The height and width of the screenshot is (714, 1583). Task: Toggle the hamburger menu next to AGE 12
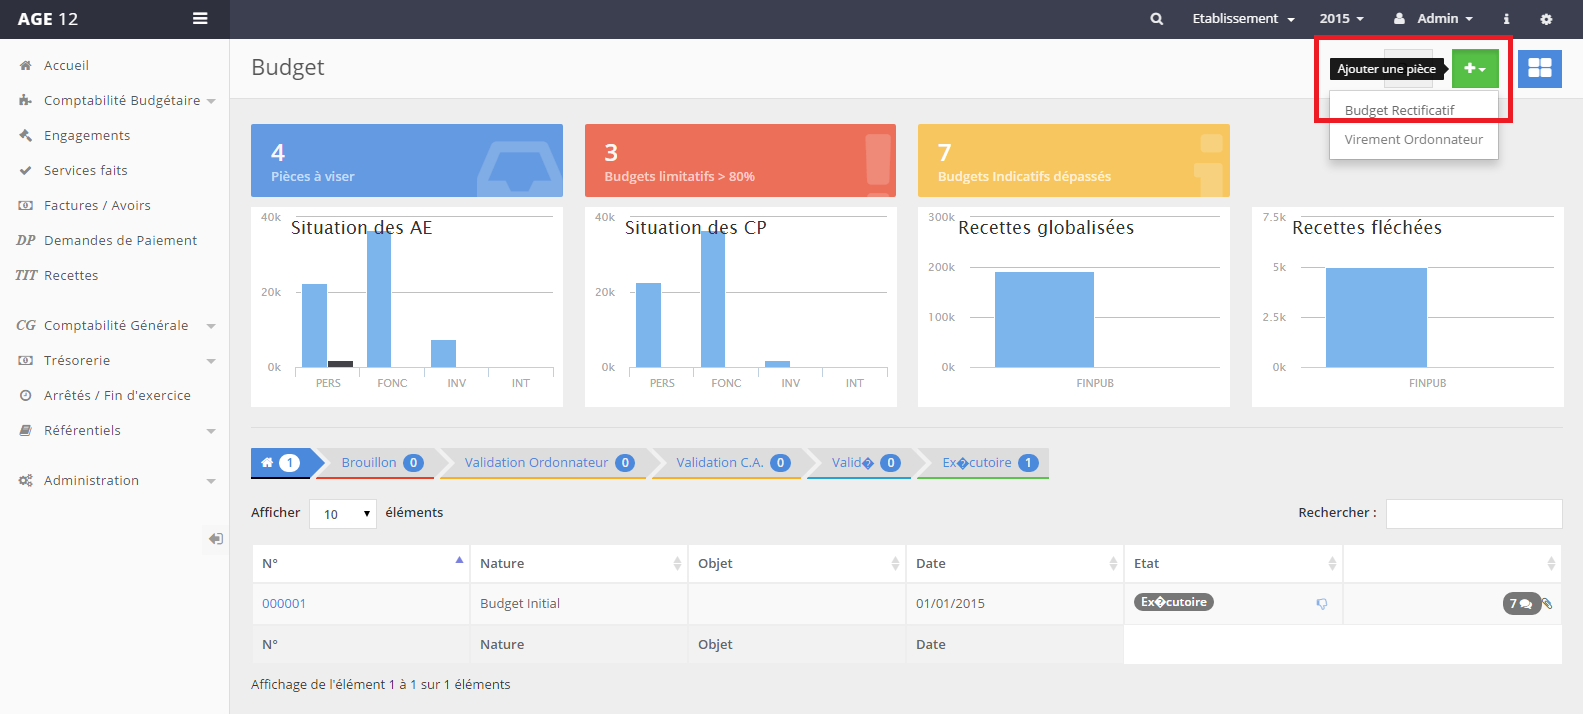pos(200,19)
